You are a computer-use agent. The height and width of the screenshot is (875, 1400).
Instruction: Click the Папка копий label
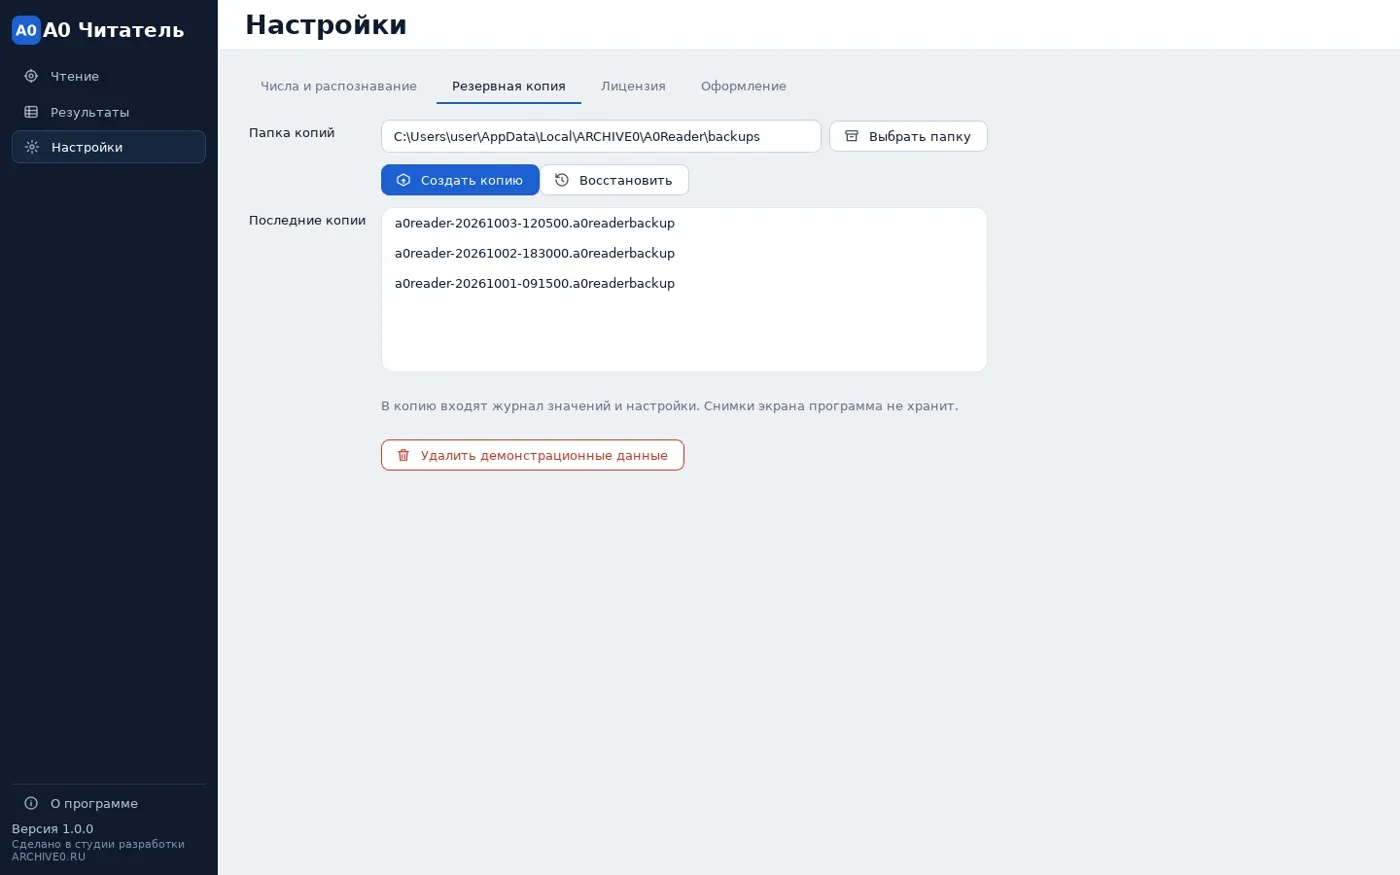(292, 133)
